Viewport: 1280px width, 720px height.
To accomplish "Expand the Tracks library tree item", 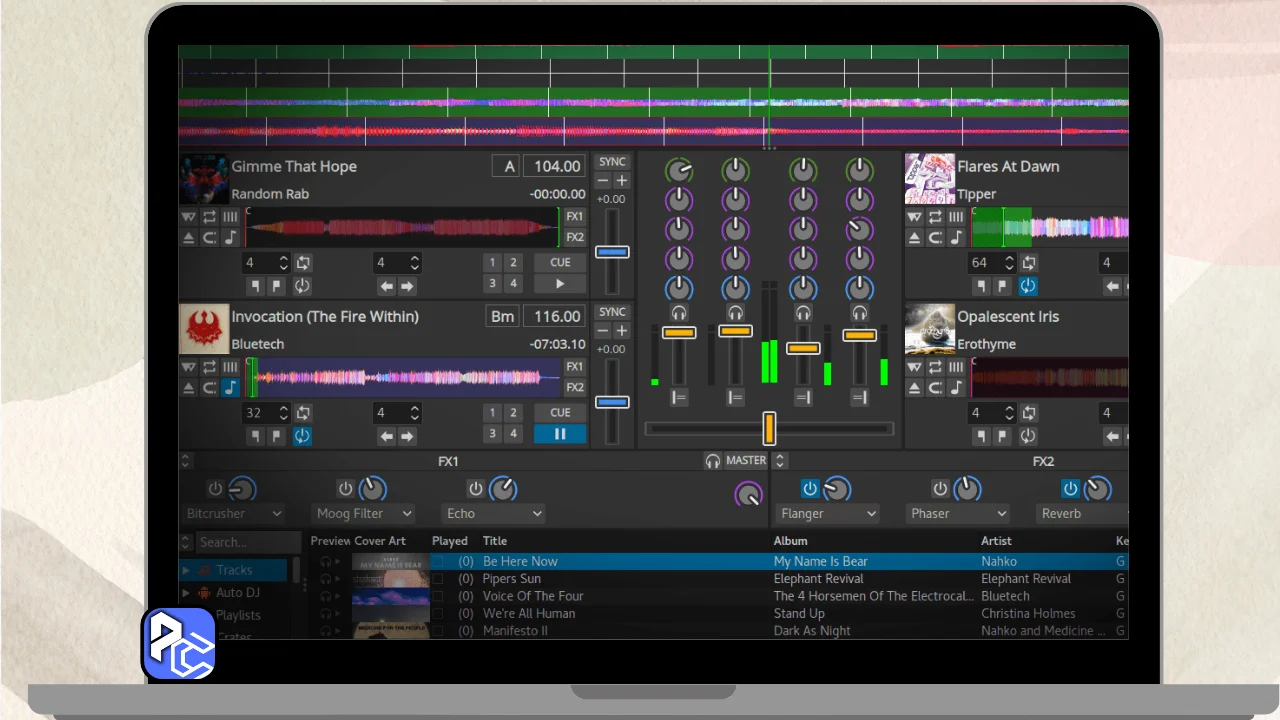I will [186, 570].
